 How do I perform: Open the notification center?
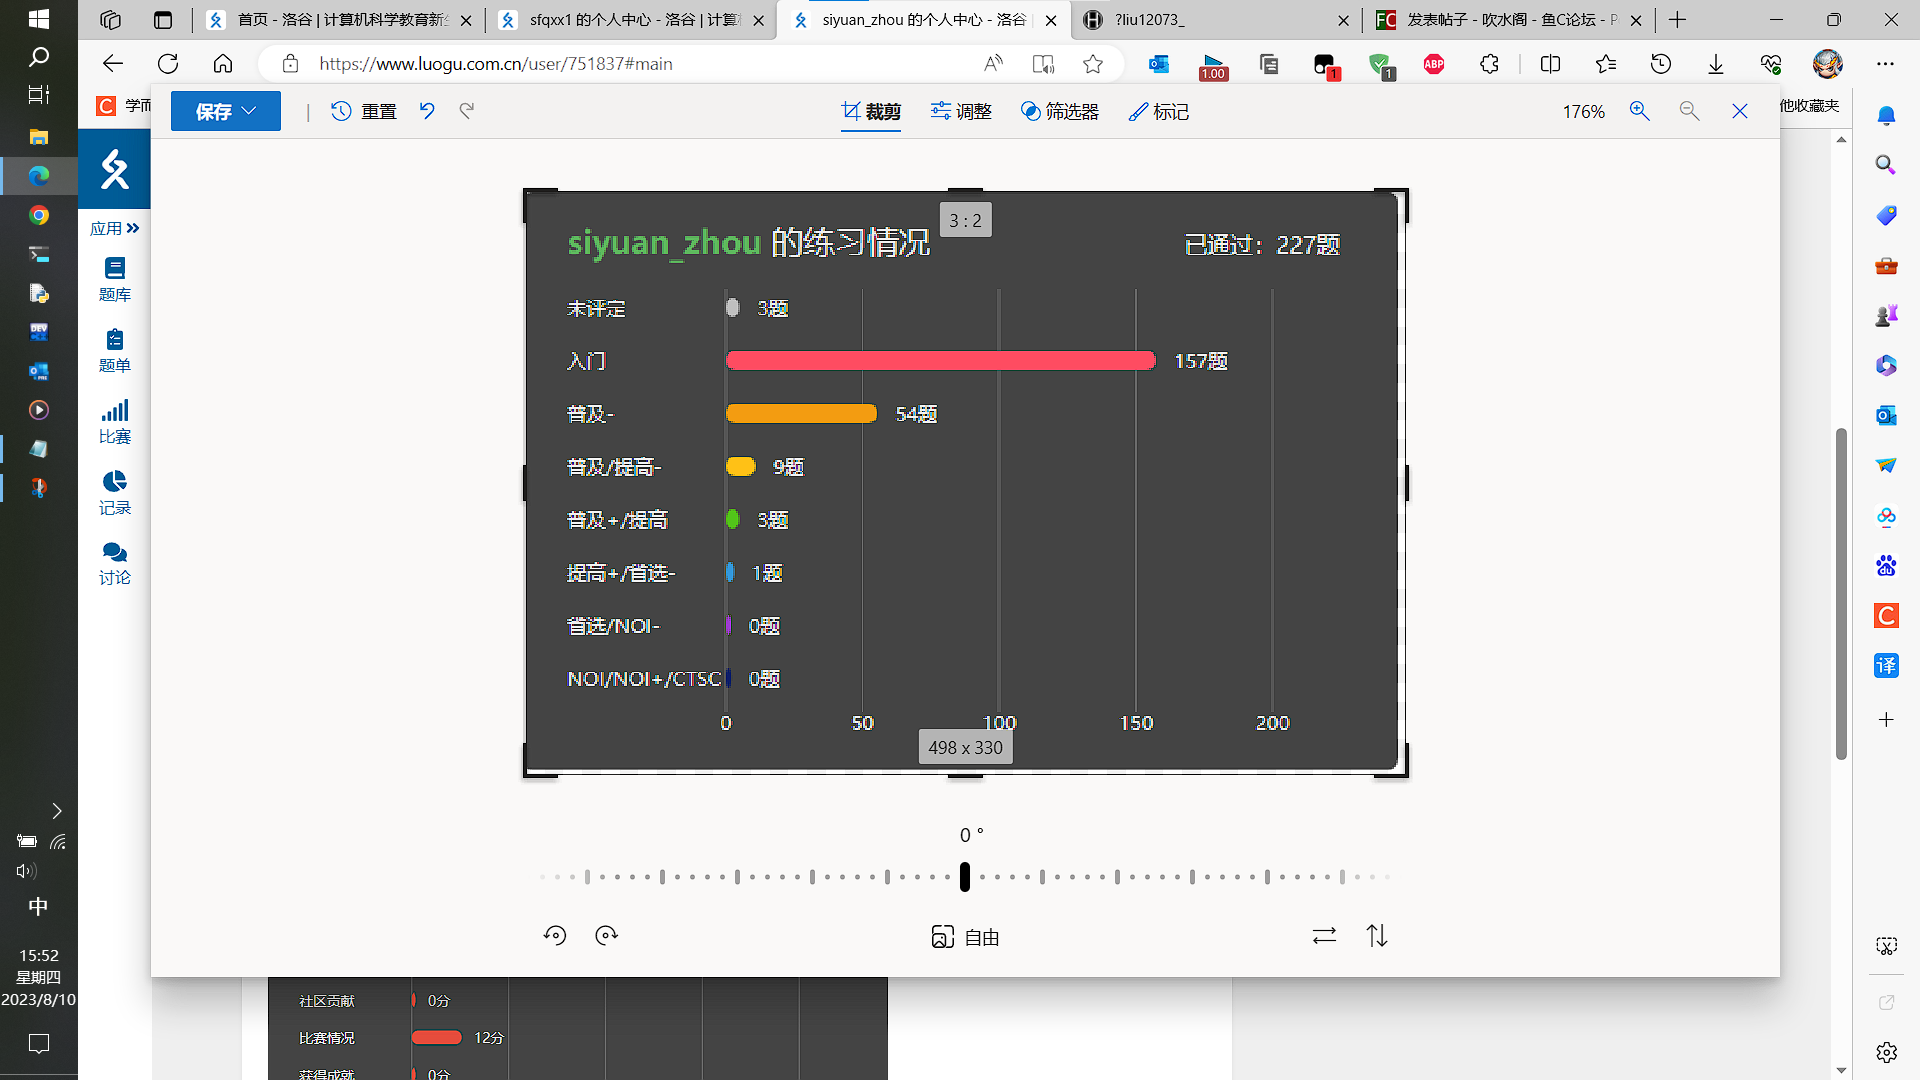pyautogui.click(x=39, y=1044)
